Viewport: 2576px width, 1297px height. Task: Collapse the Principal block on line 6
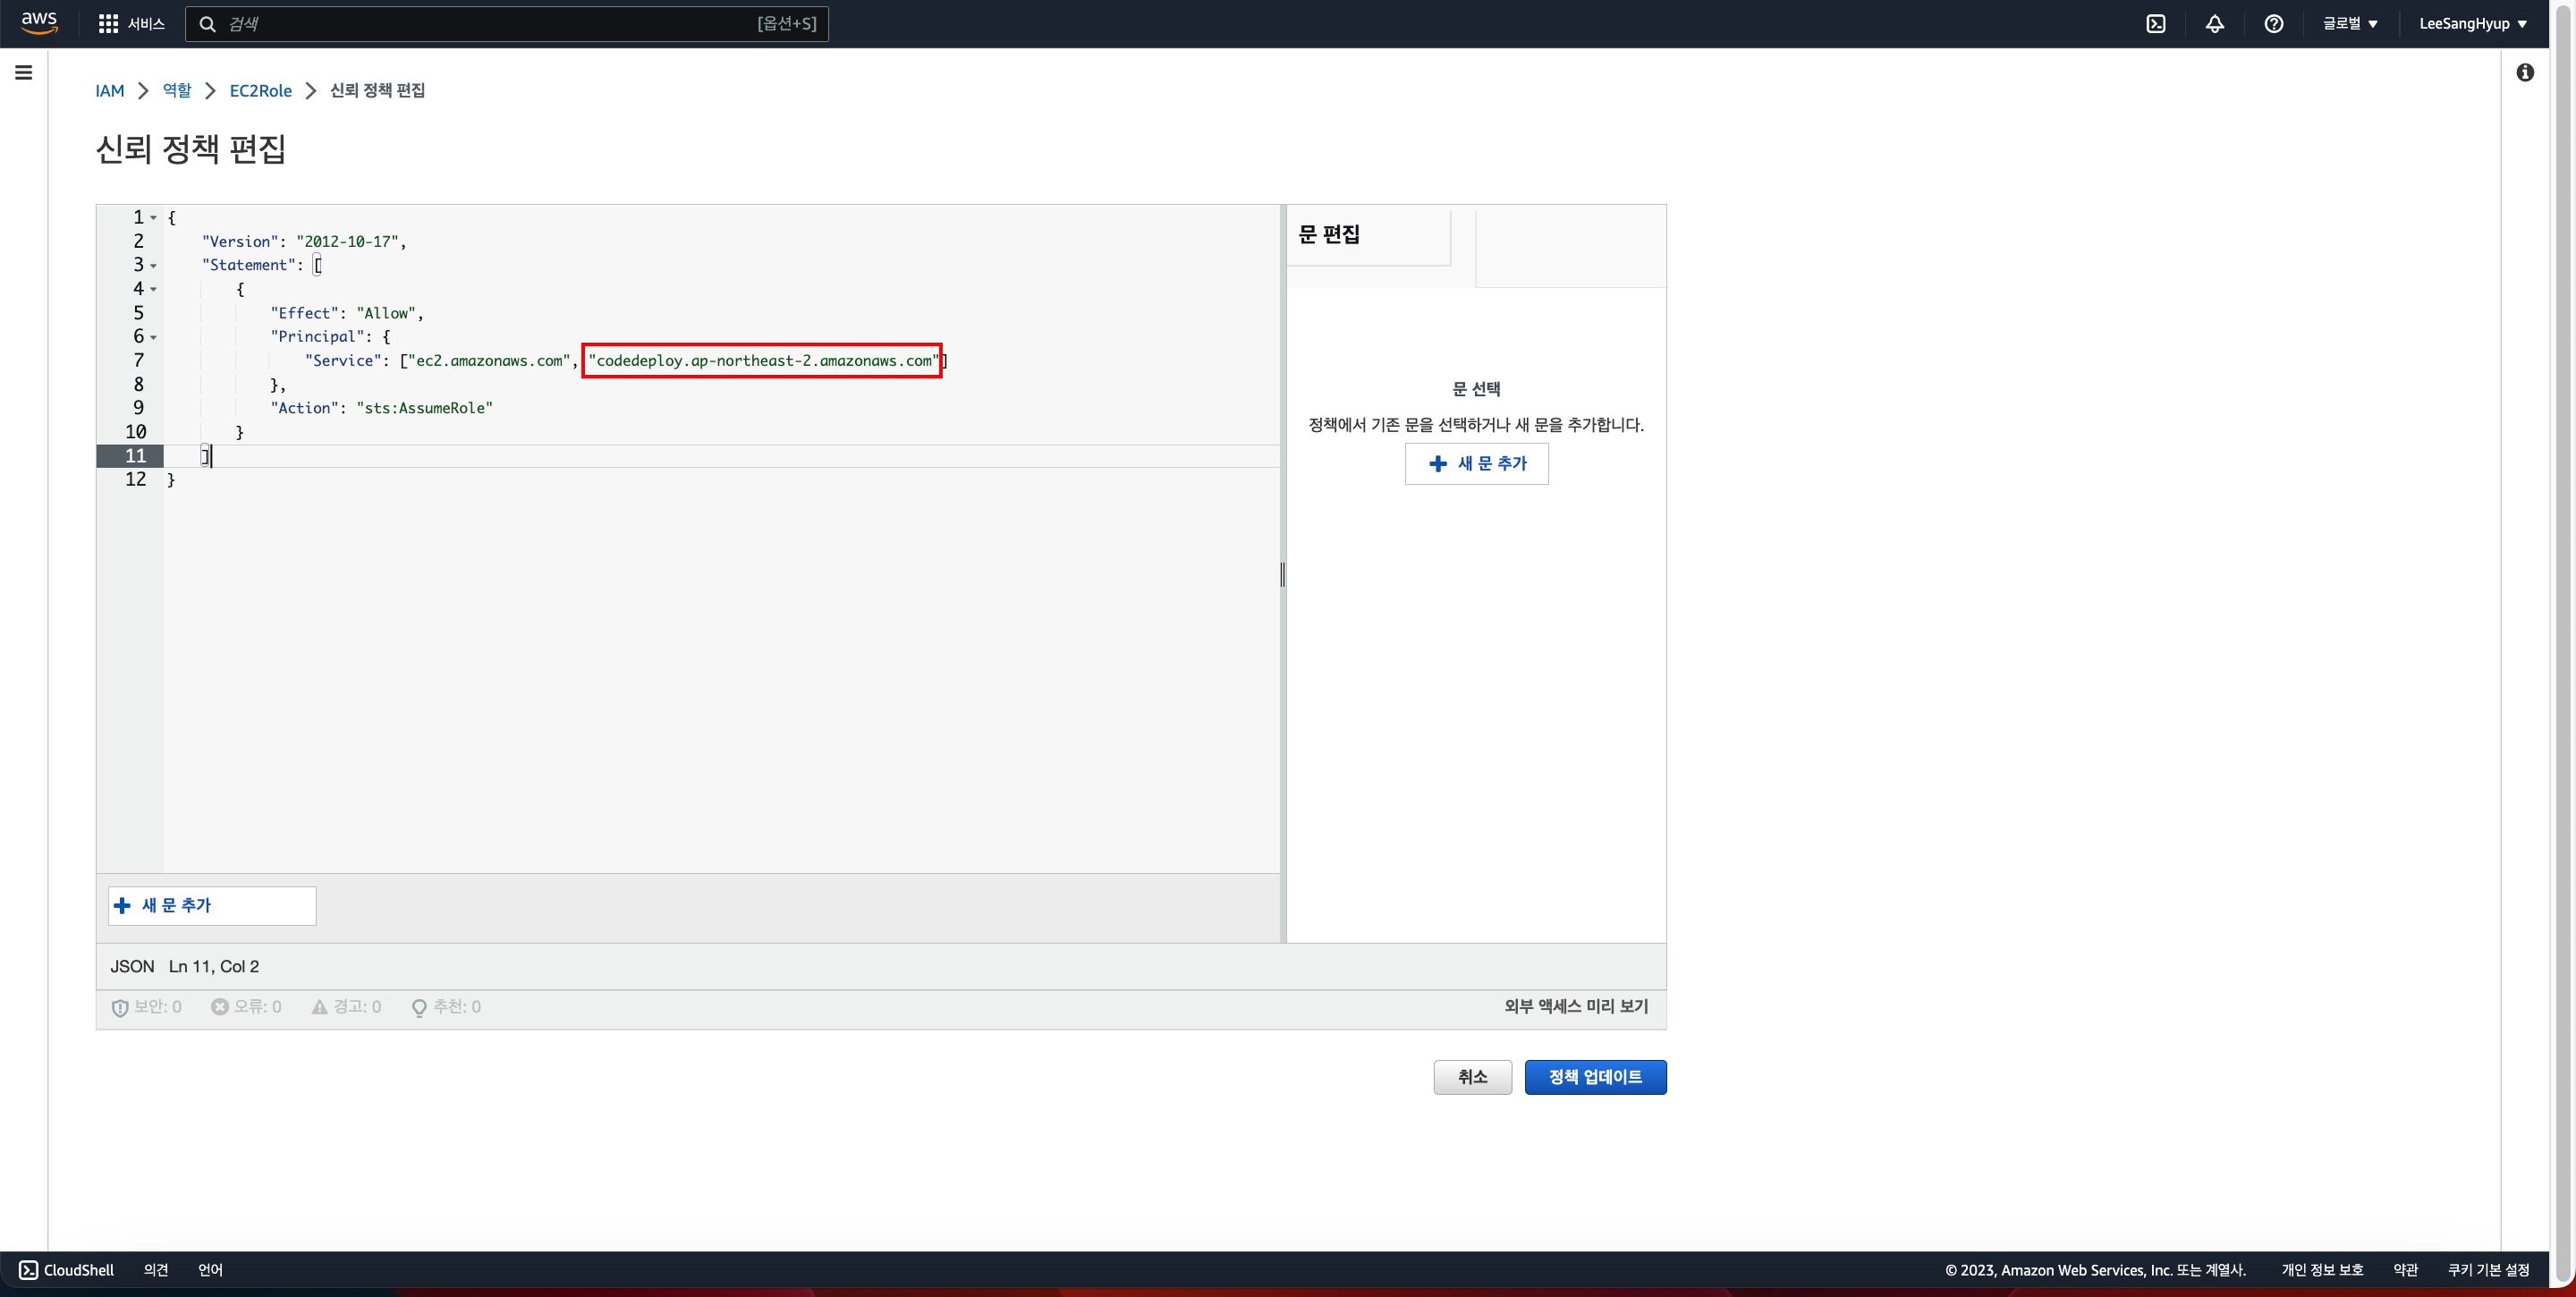tap(153, 338)
